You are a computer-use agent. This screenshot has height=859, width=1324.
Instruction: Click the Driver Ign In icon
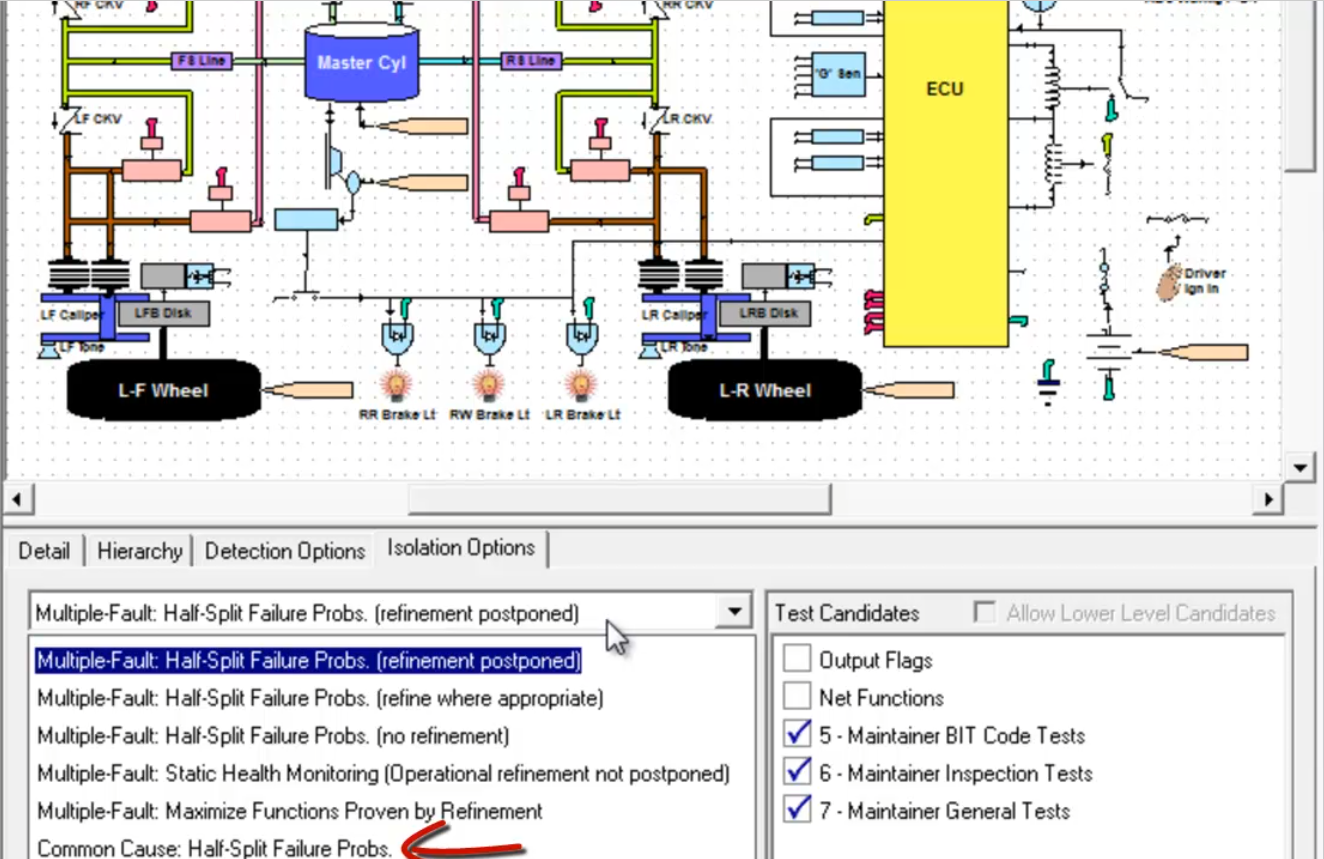coord(1169,282)
